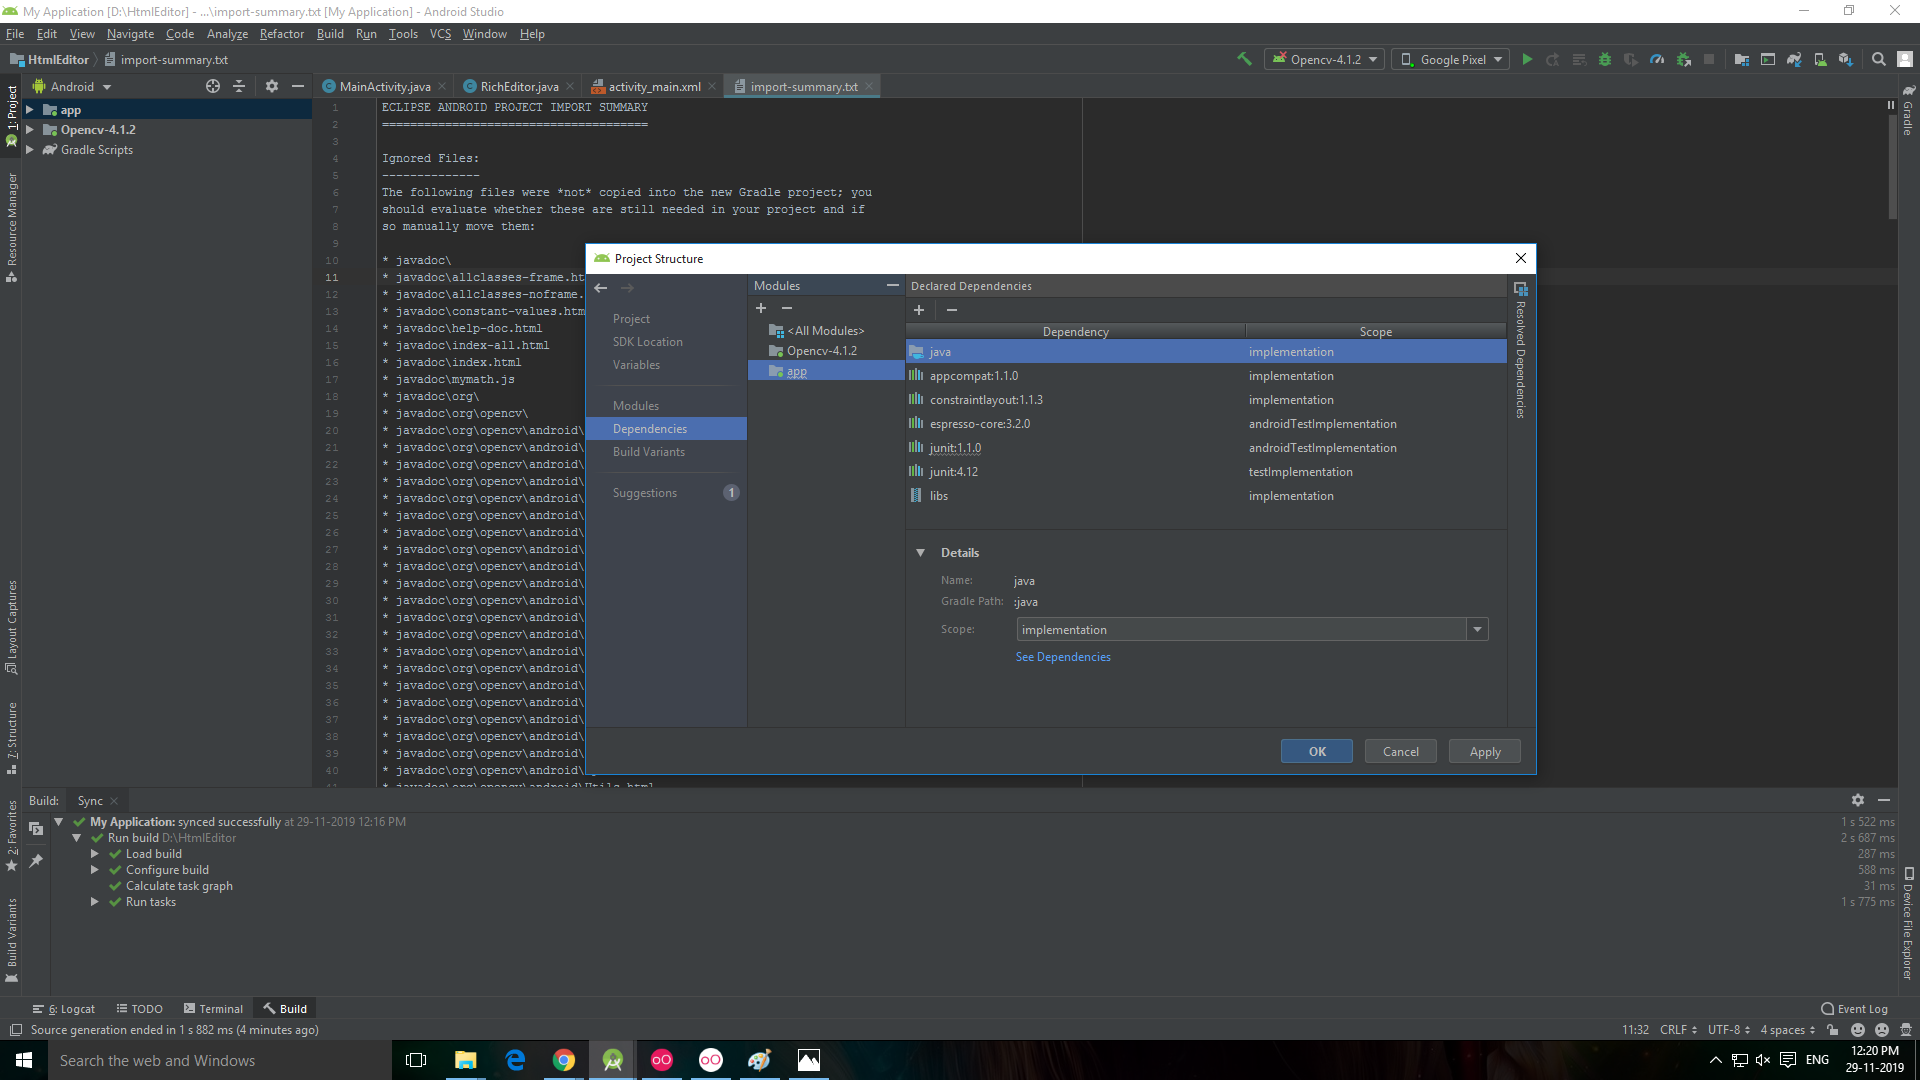Open Chrome from Windows taskbar

tap(564, 1060)
